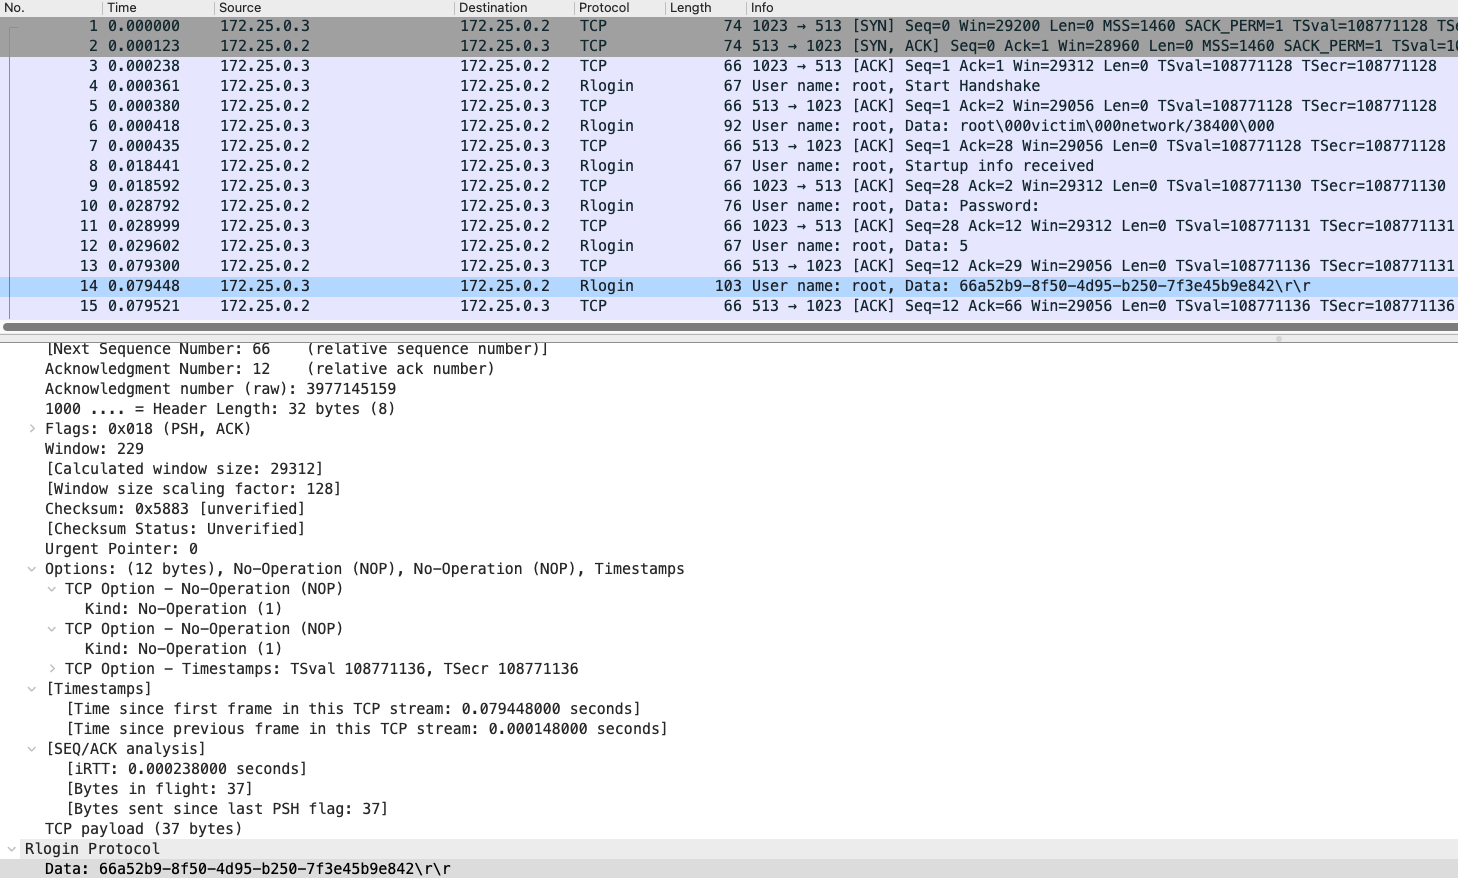The image size is (1458, 878).
Task: Select packet 13 at time 0.079300
Action: [x=729, y=266]
